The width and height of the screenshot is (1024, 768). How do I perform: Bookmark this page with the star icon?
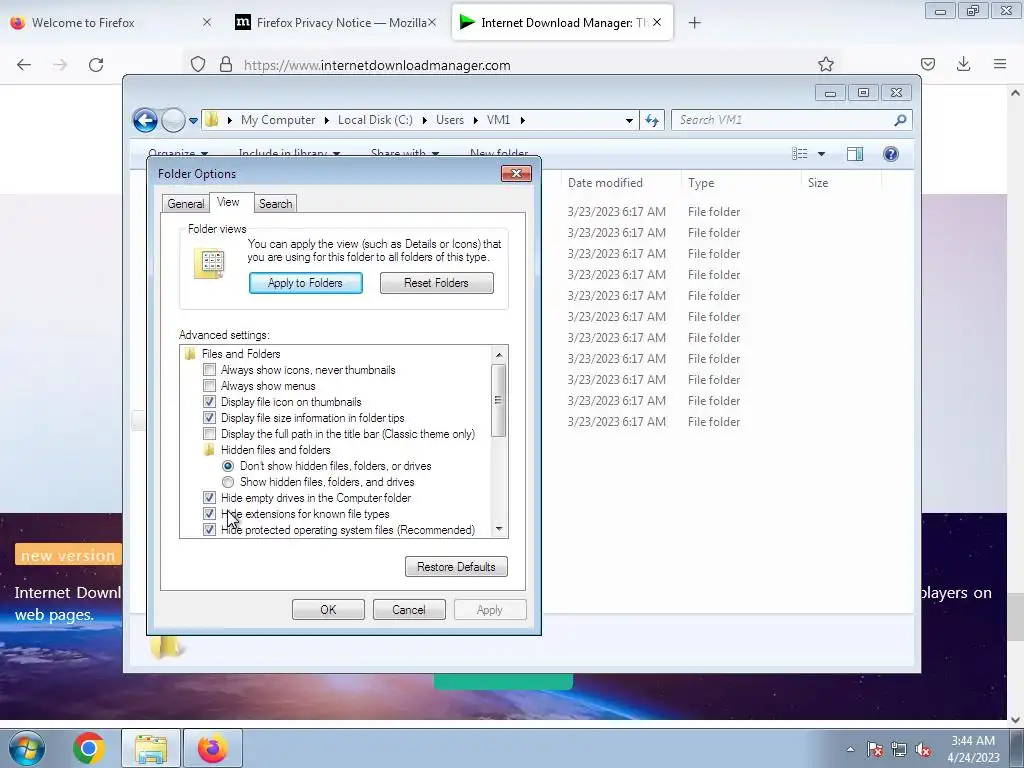tap(825, 64)
